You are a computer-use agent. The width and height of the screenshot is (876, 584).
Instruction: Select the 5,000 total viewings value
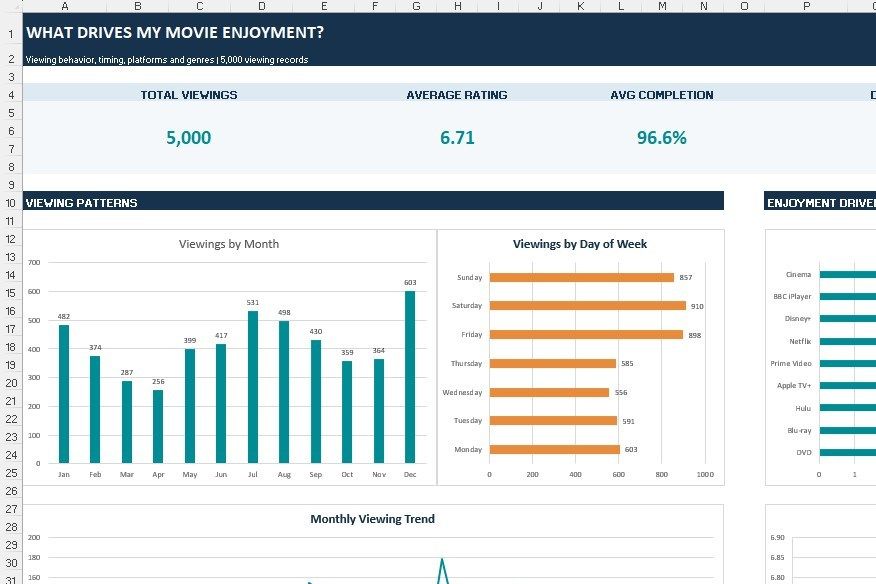click(189, 137)
